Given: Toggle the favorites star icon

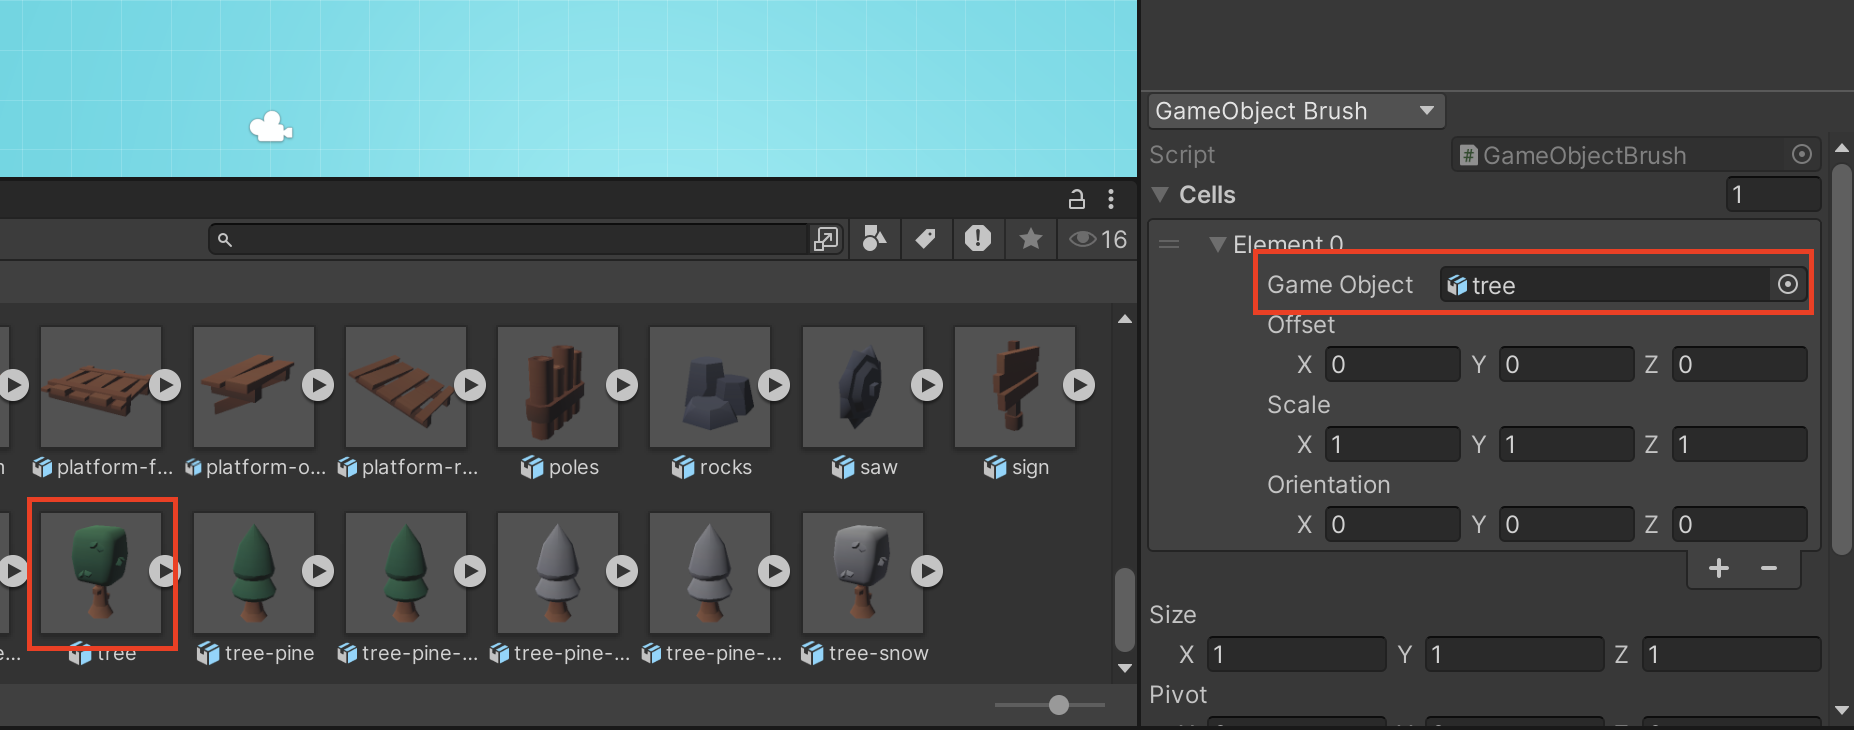Looking at the screenshot, I should (x=1031, y=239).
